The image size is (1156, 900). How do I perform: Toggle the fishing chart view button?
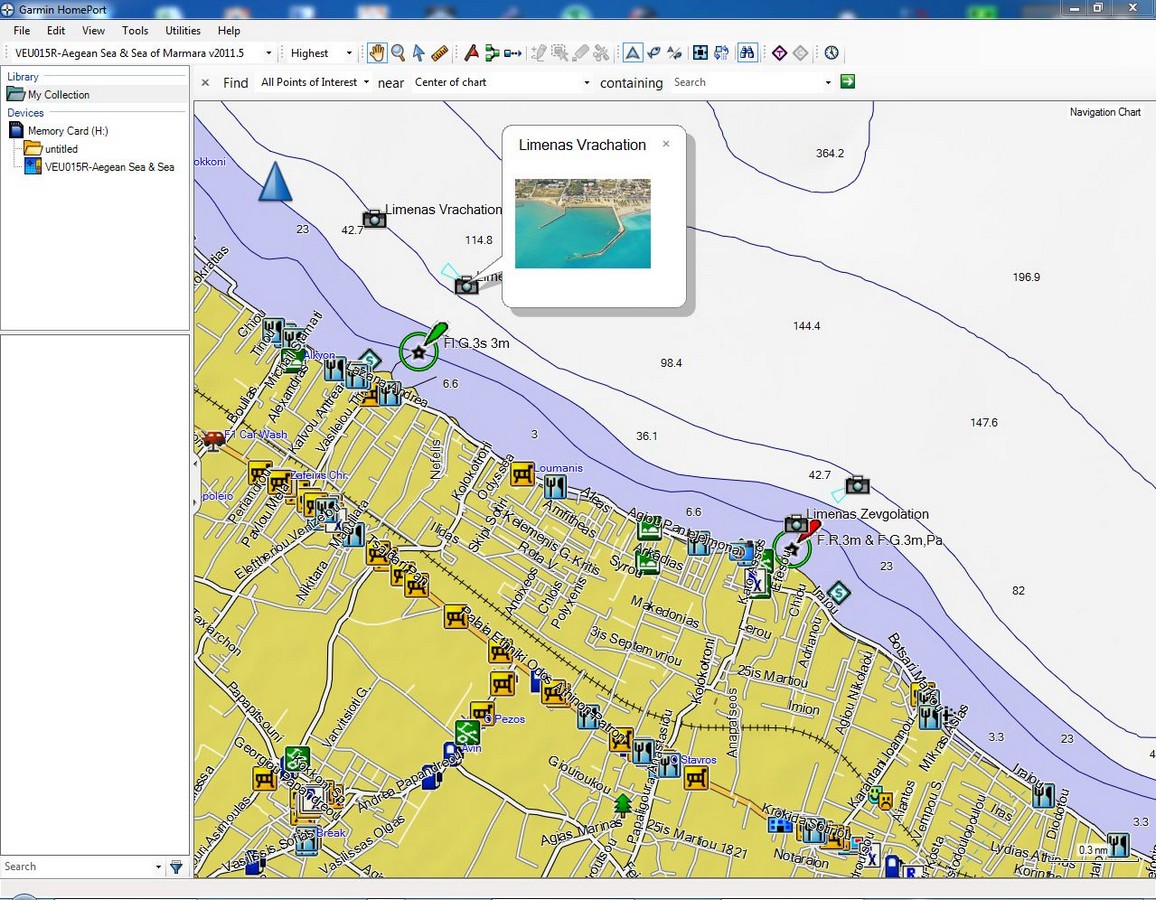click(653, 52)
